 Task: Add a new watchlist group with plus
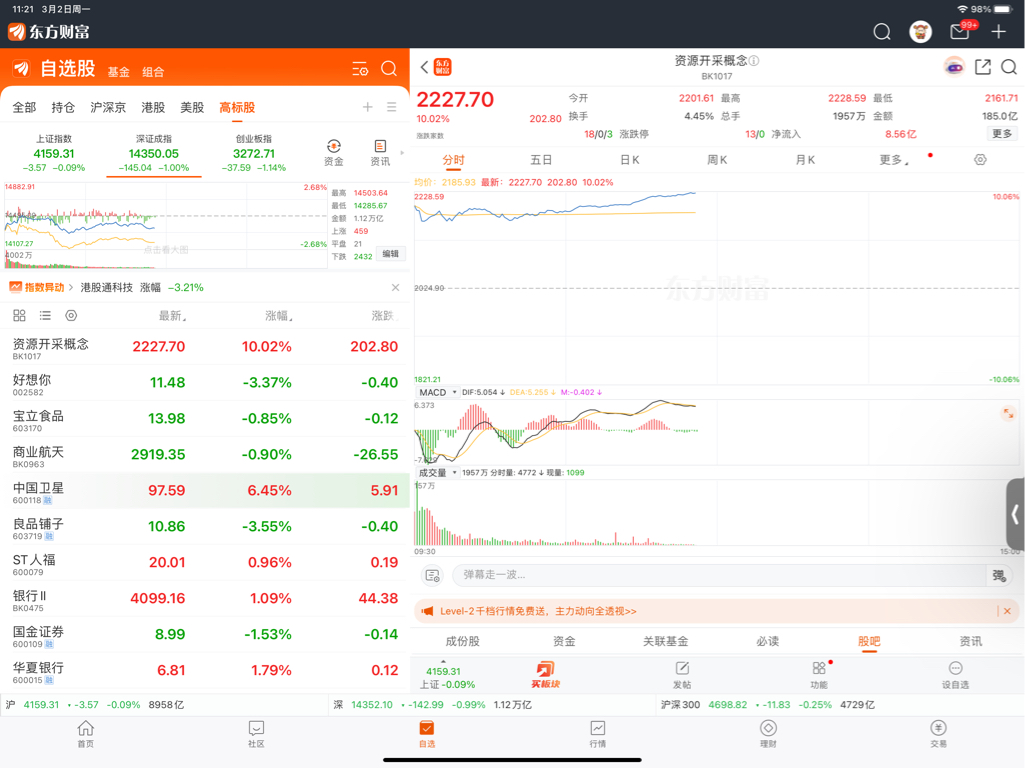pyautogui.click(x=367, y=107)
